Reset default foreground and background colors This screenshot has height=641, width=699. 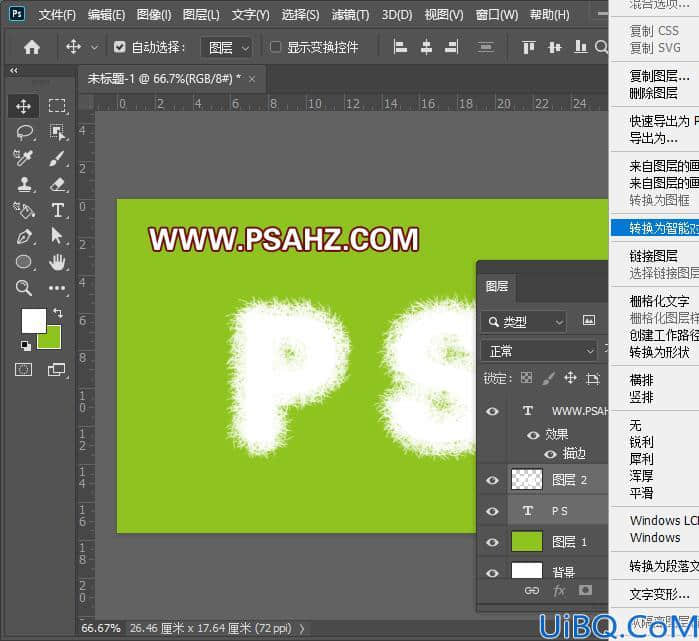click(25, 345)
